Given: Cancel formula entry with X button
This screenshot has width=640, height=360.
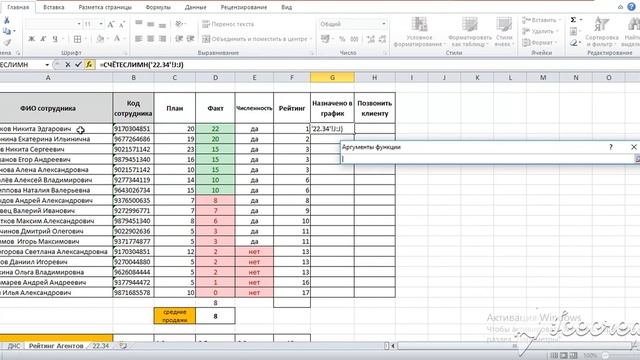Looking at the screenshot, I should tap(68, 64).
